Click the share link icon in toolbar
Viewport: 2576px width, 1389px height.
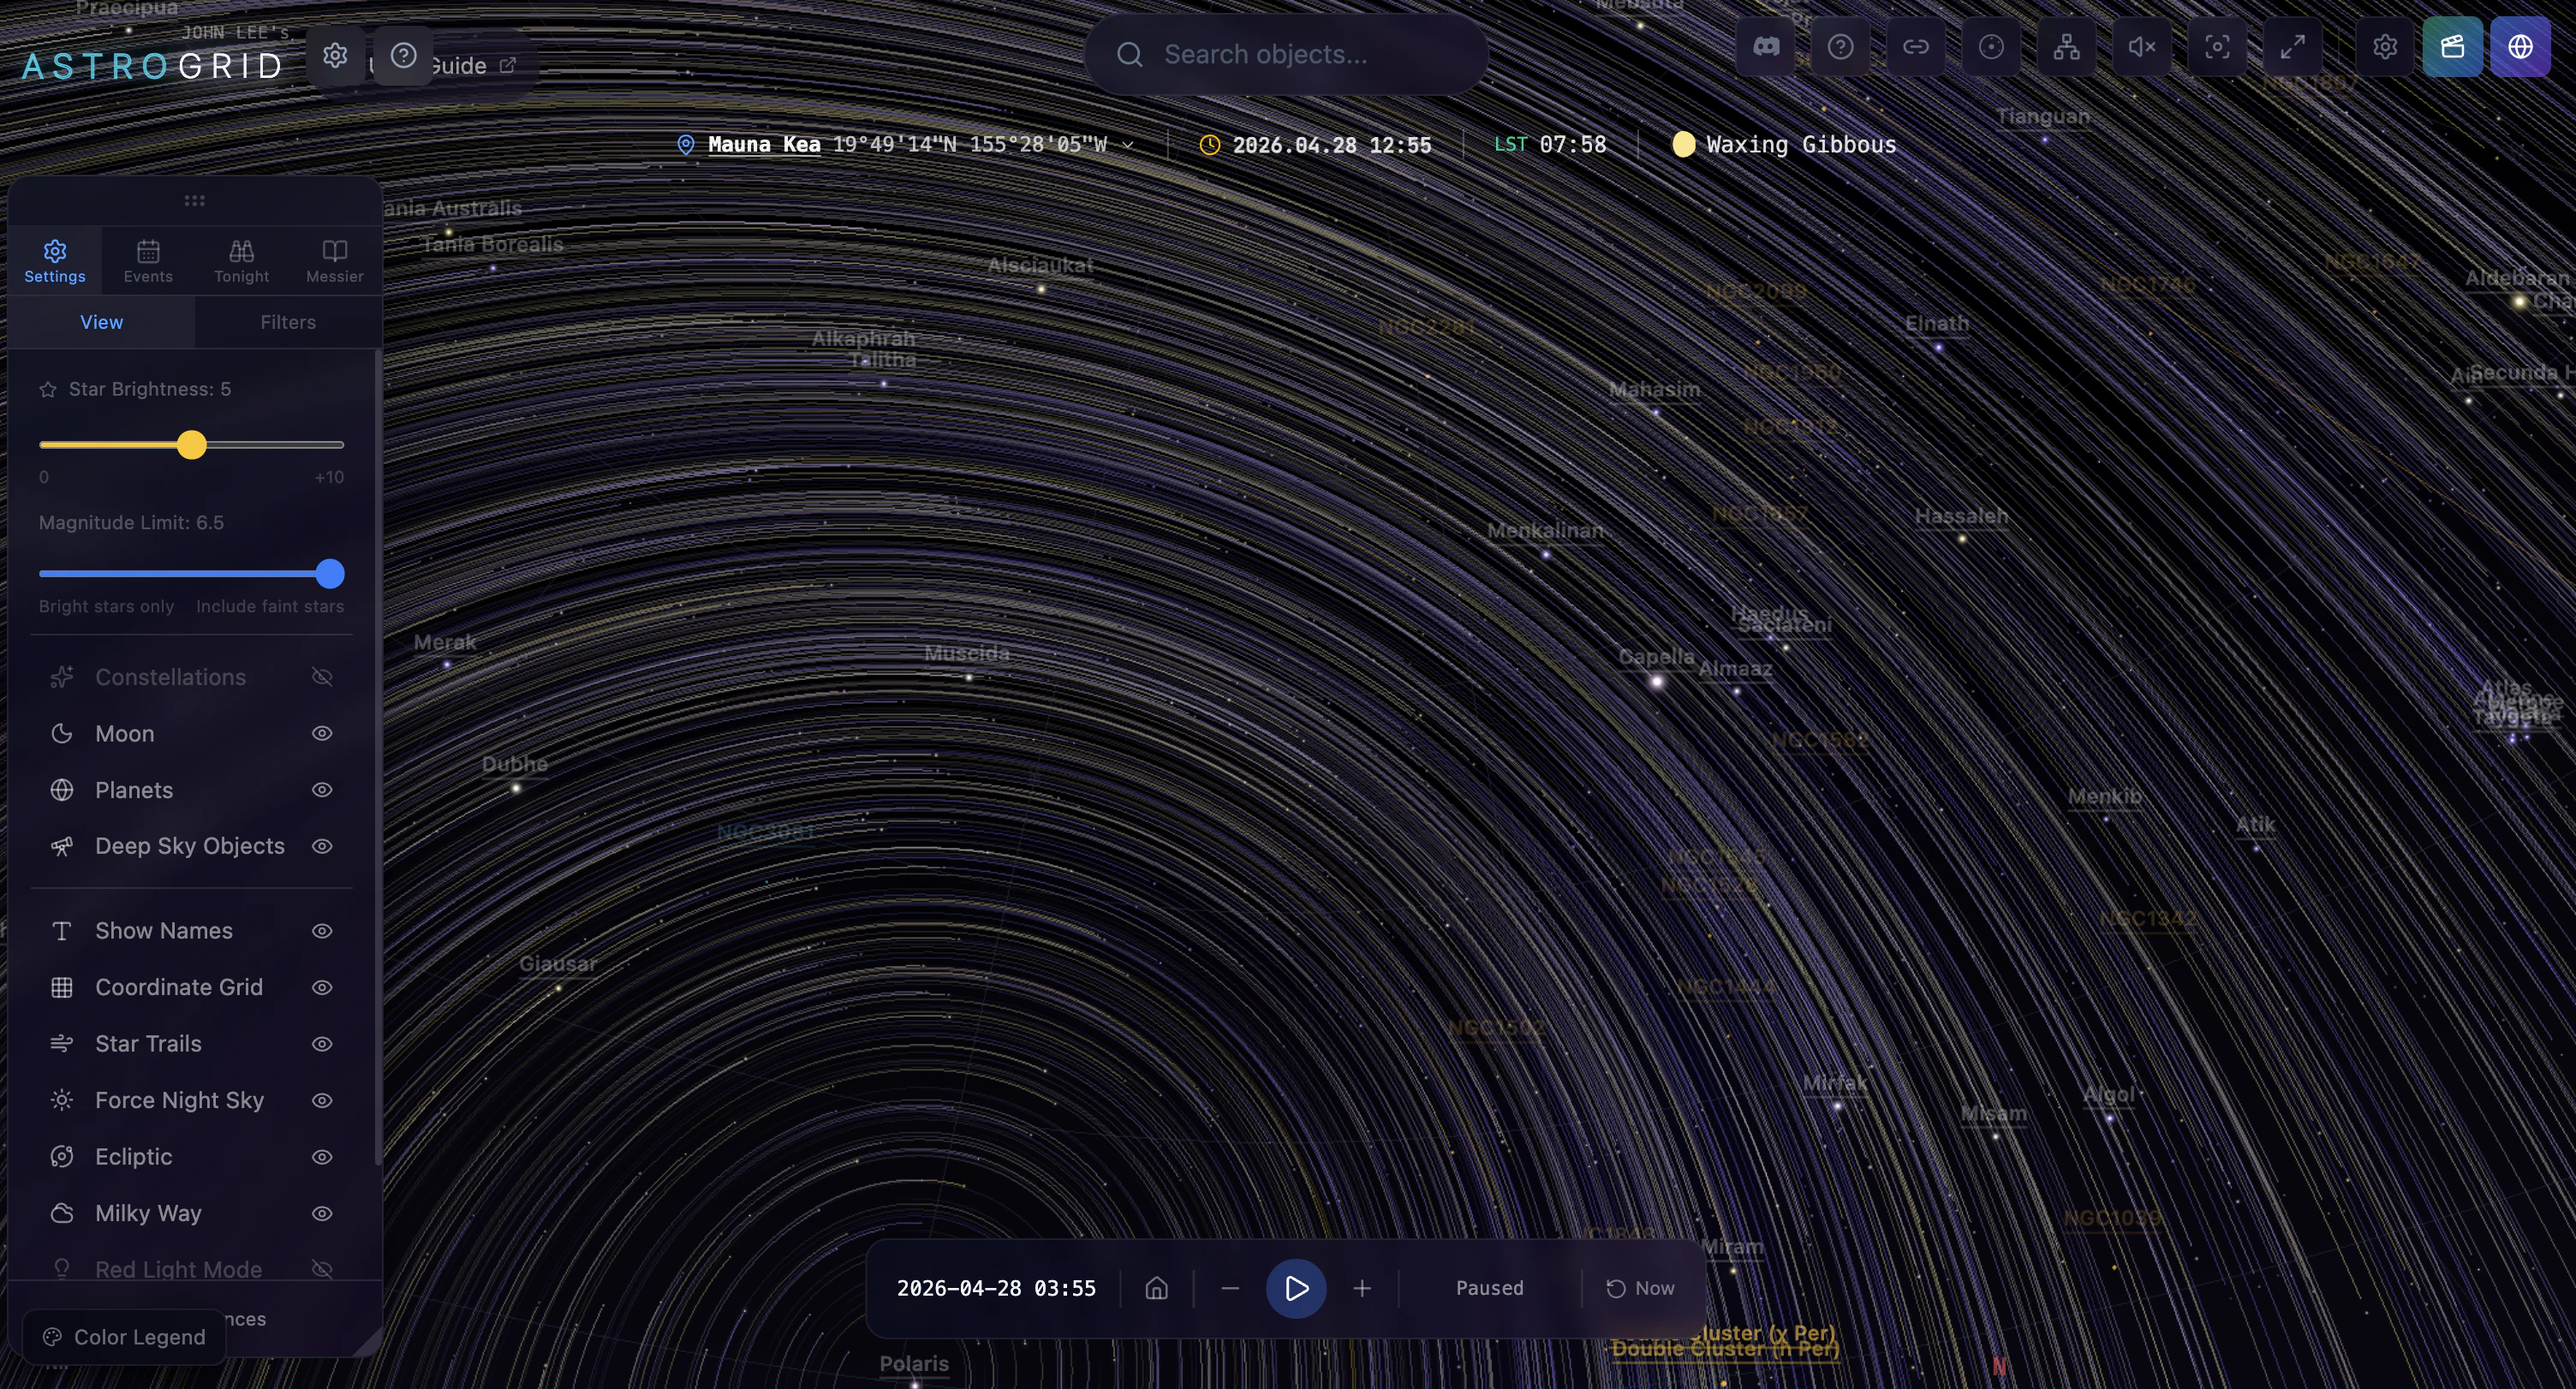[1916, 47]
